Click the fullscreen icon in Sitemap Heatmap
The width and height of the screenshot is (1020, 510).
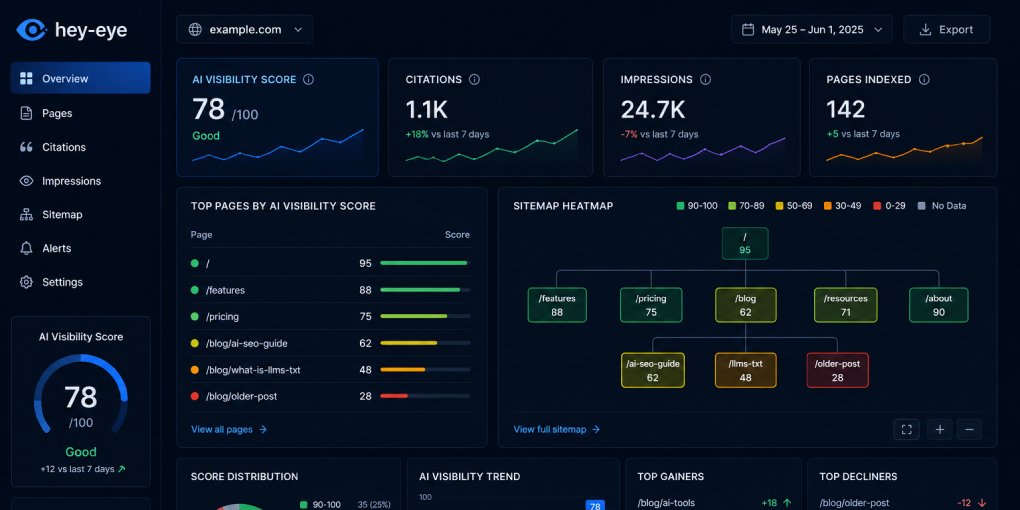pos(907,429)
